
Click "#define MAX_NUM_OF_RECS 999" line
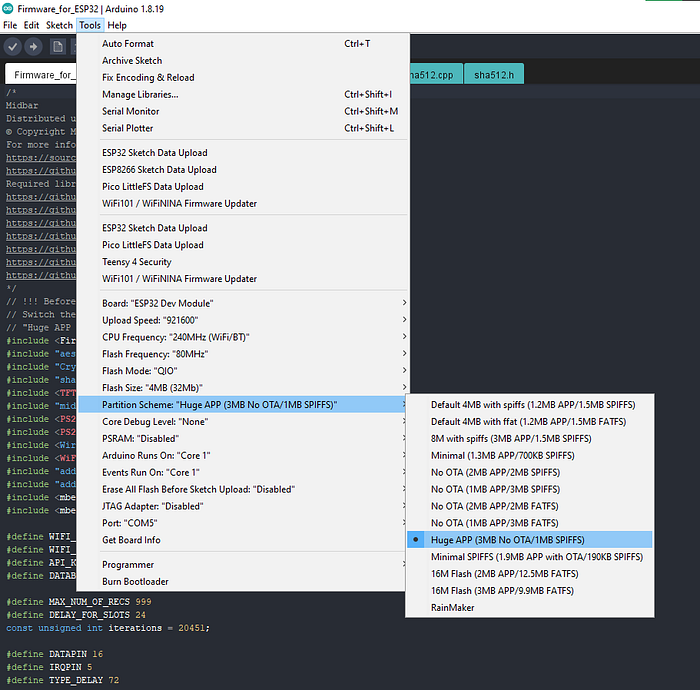pos(79,602)
